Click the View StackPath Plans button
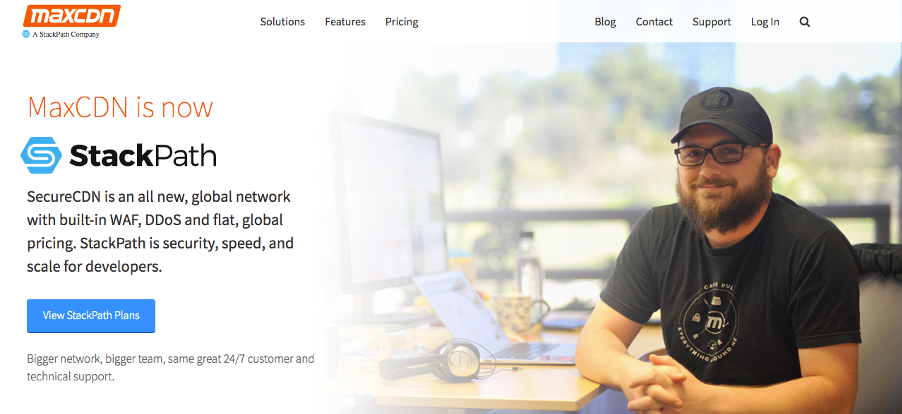This screenshot has width=902, height=414. pyautogui.click(x=91, y=316)
